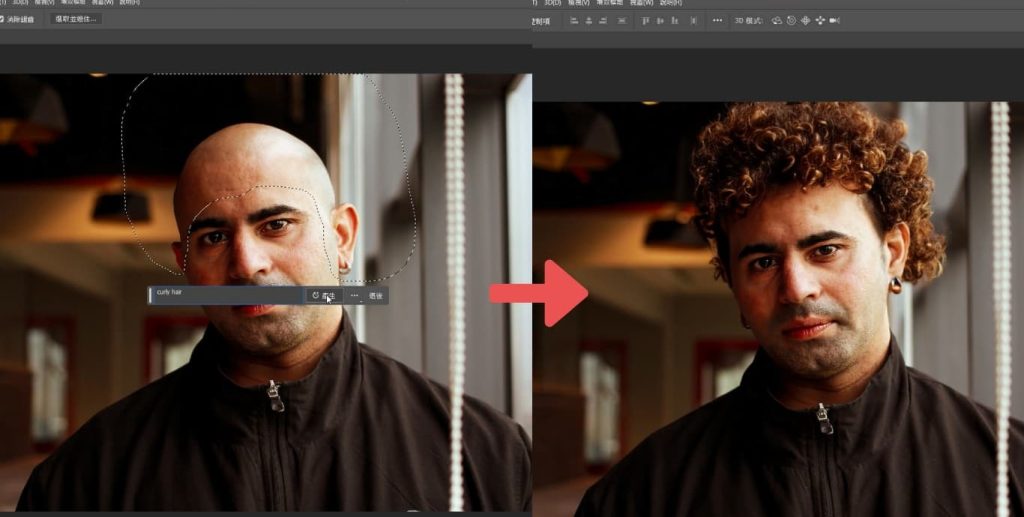Select the 3D roll camera icon
The width and height of the screenshot is (1024, 517).
pos(792,21)
